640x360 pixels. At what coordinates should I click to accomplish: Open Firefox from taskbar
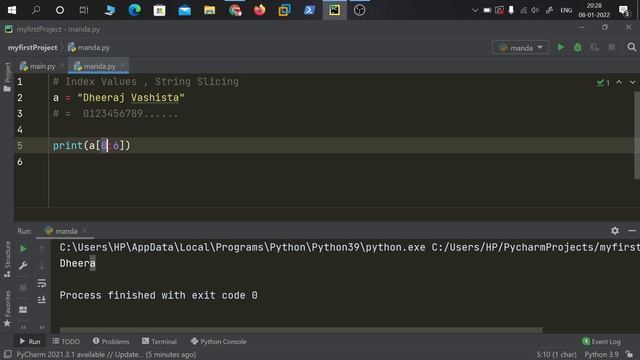(x=260, y=10)
